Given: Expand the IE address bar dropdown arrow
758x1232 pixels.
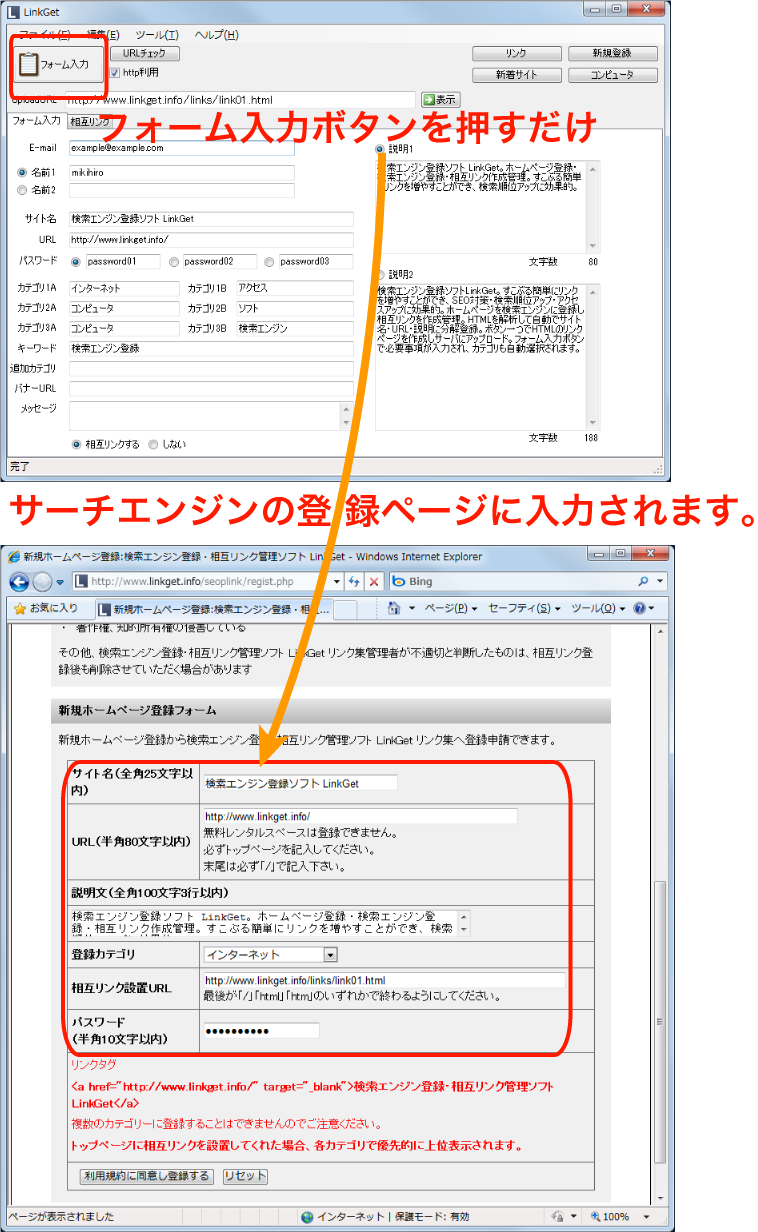Looking at the screenshot, I should 337,581.
